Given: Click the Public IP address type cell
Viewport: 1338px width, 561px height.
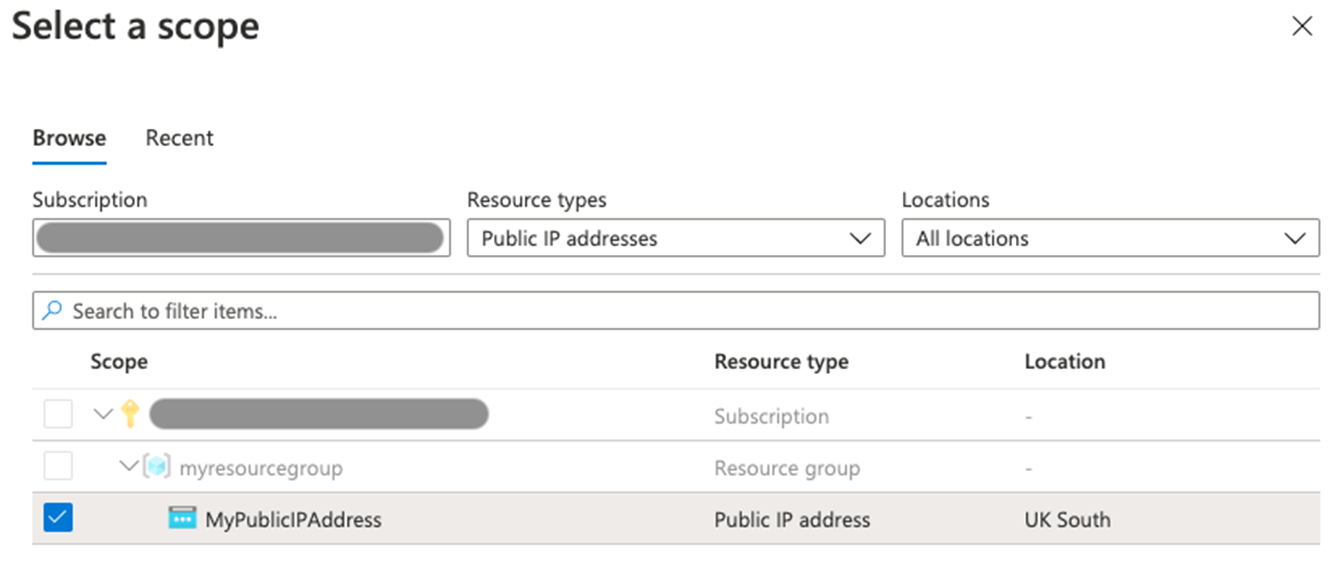Looking at the screenshot, I should pos(792,520).
